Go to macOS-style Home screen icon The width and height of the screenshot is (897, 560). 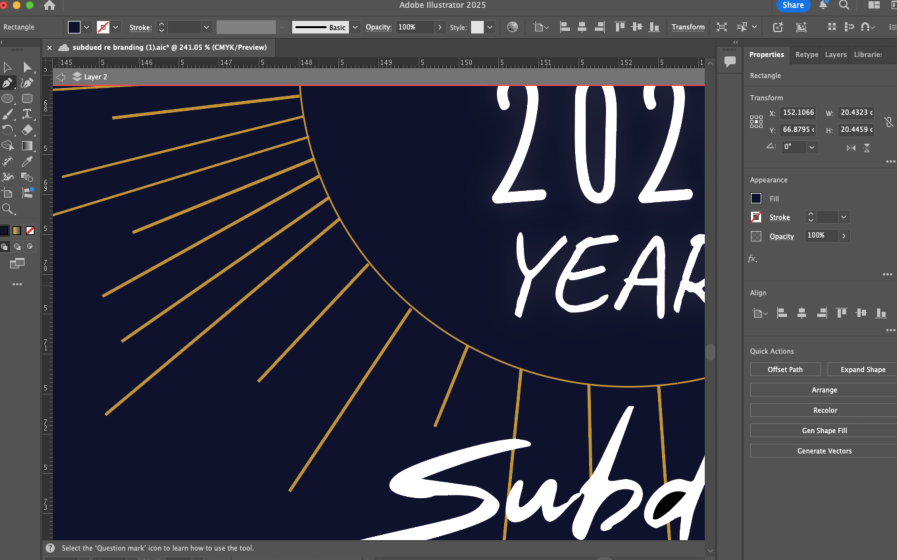coord(50,5)
